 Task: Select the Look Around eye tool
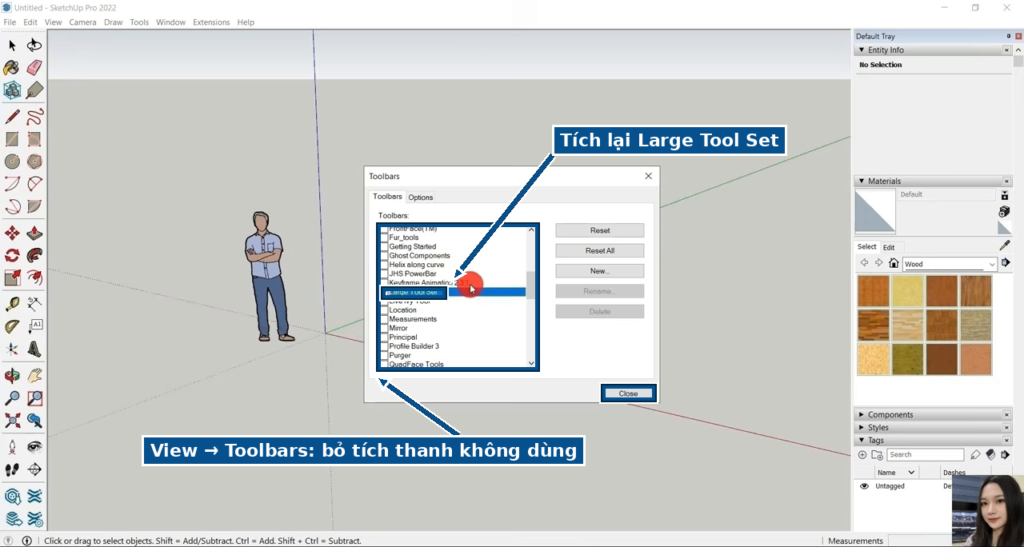point(35,447)
